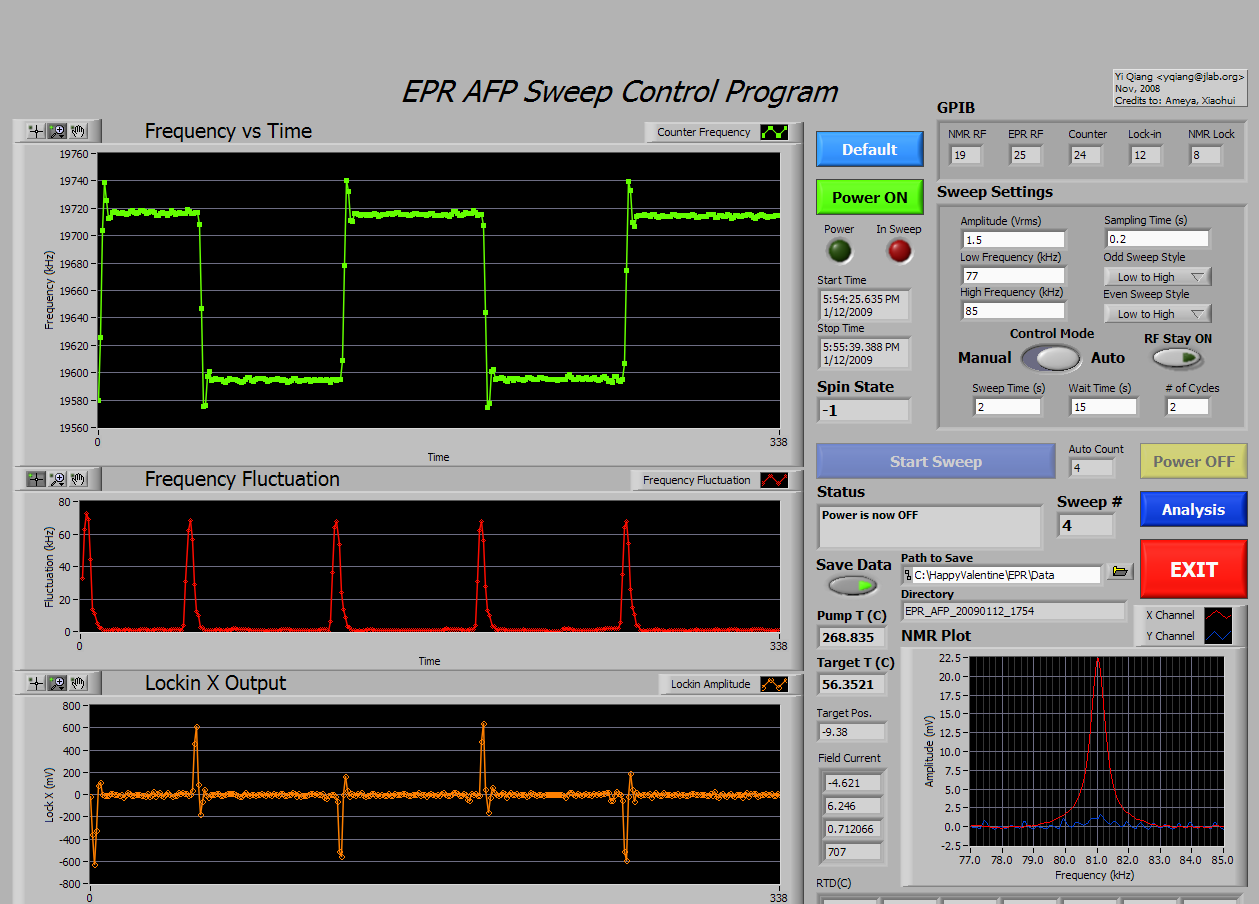Click the Target T (C) value 56.3521

point(850,685)
